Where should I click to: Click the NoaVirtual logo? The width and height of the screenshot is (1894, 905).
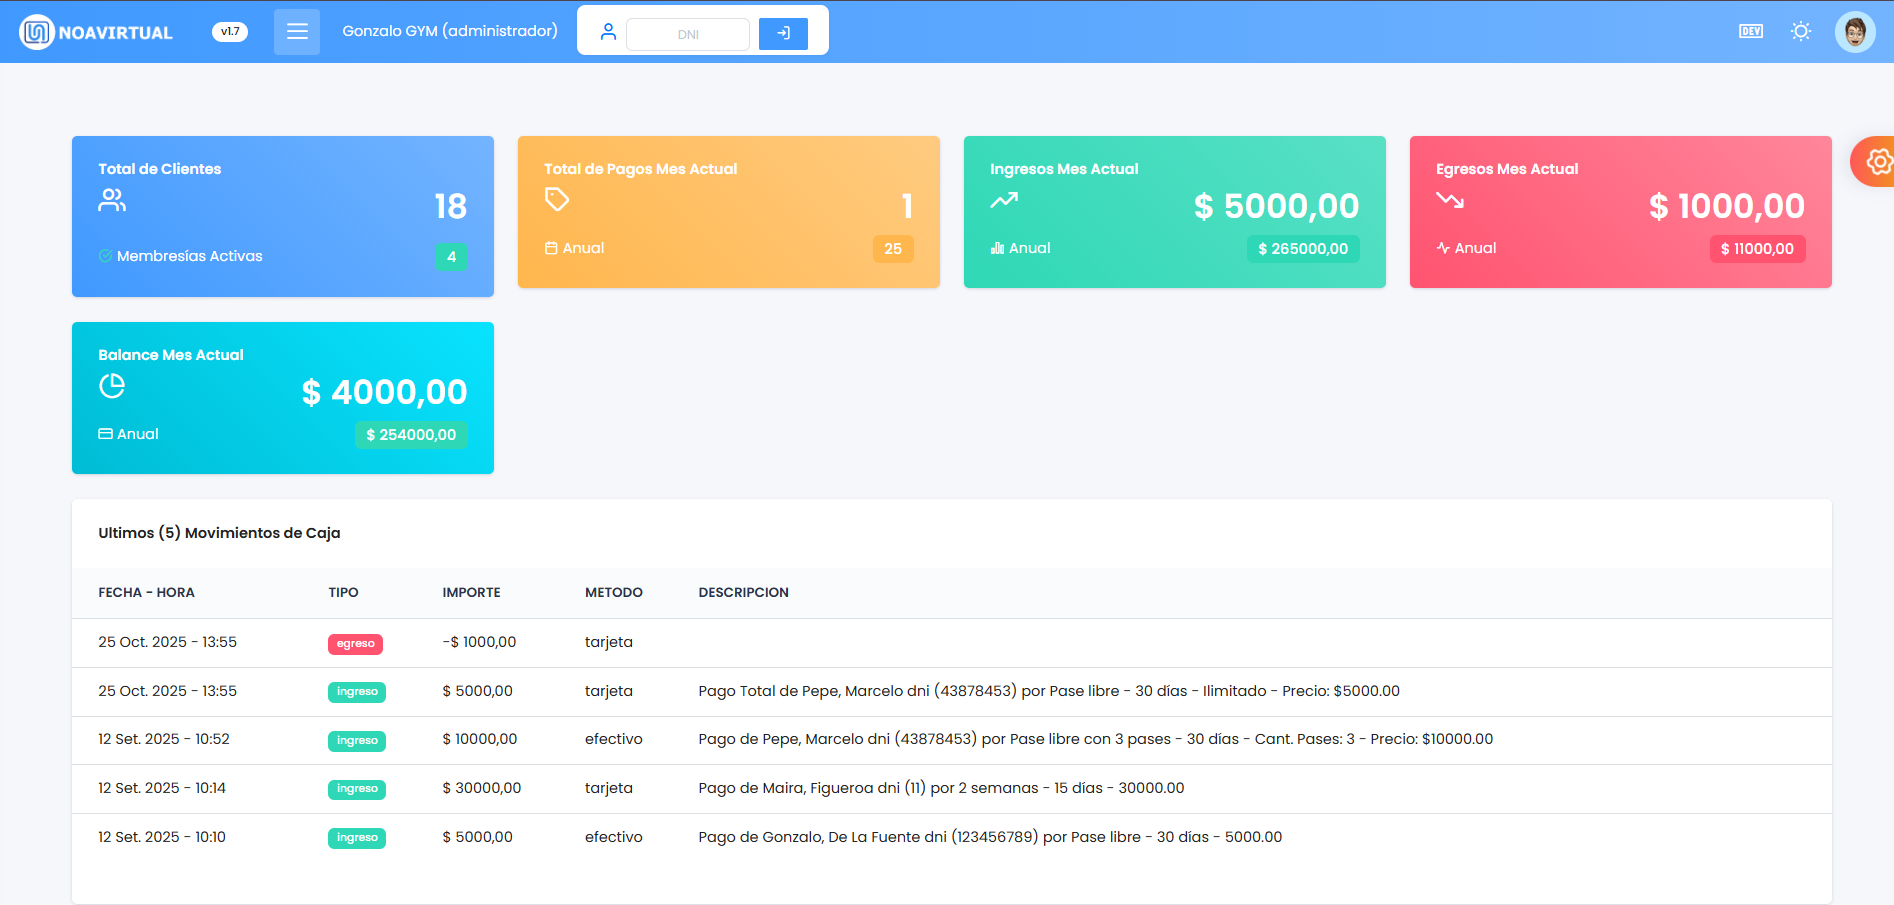96,32
